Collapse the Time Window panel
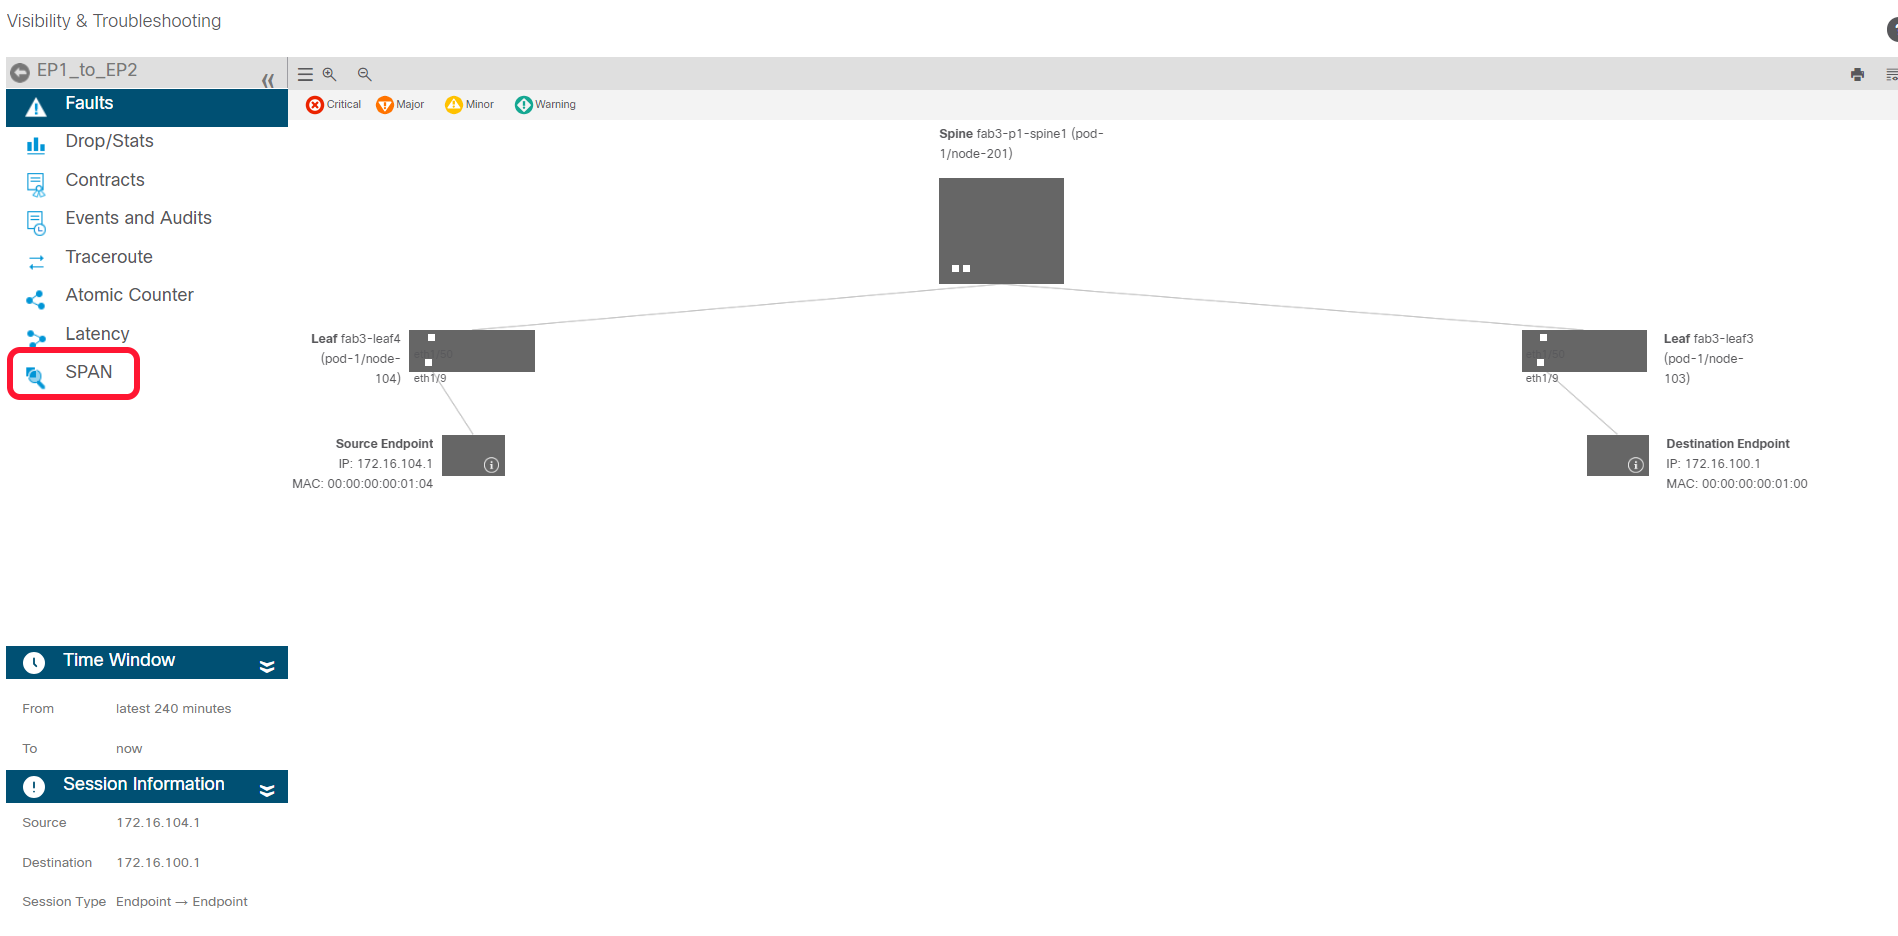 click(x=267, y=666)
